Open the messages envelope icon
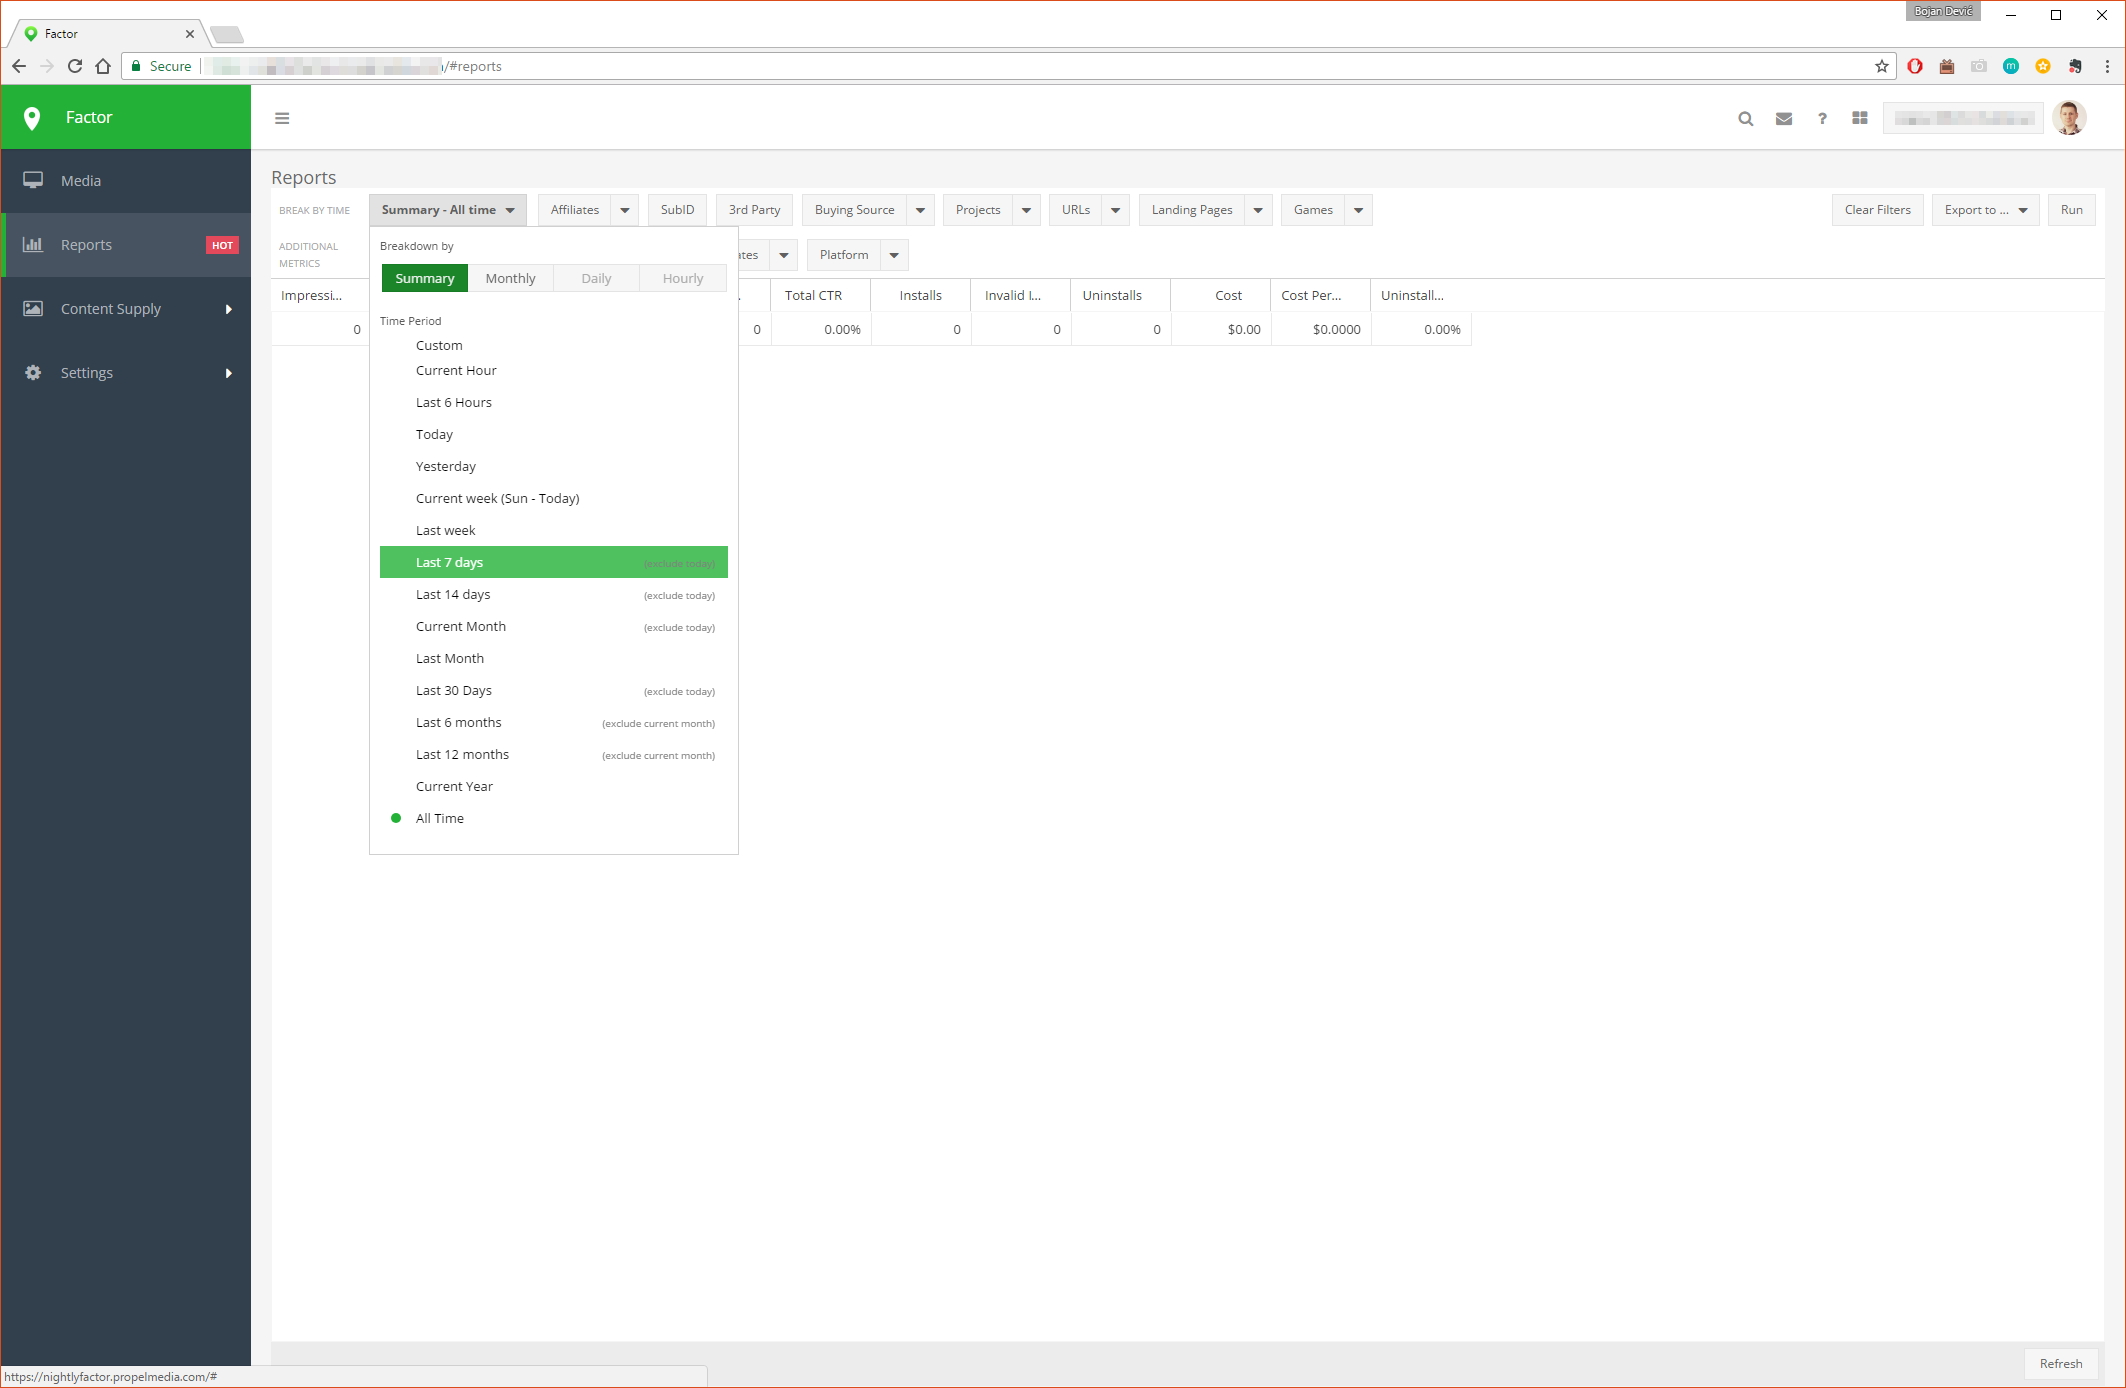 click(1783, 118)
